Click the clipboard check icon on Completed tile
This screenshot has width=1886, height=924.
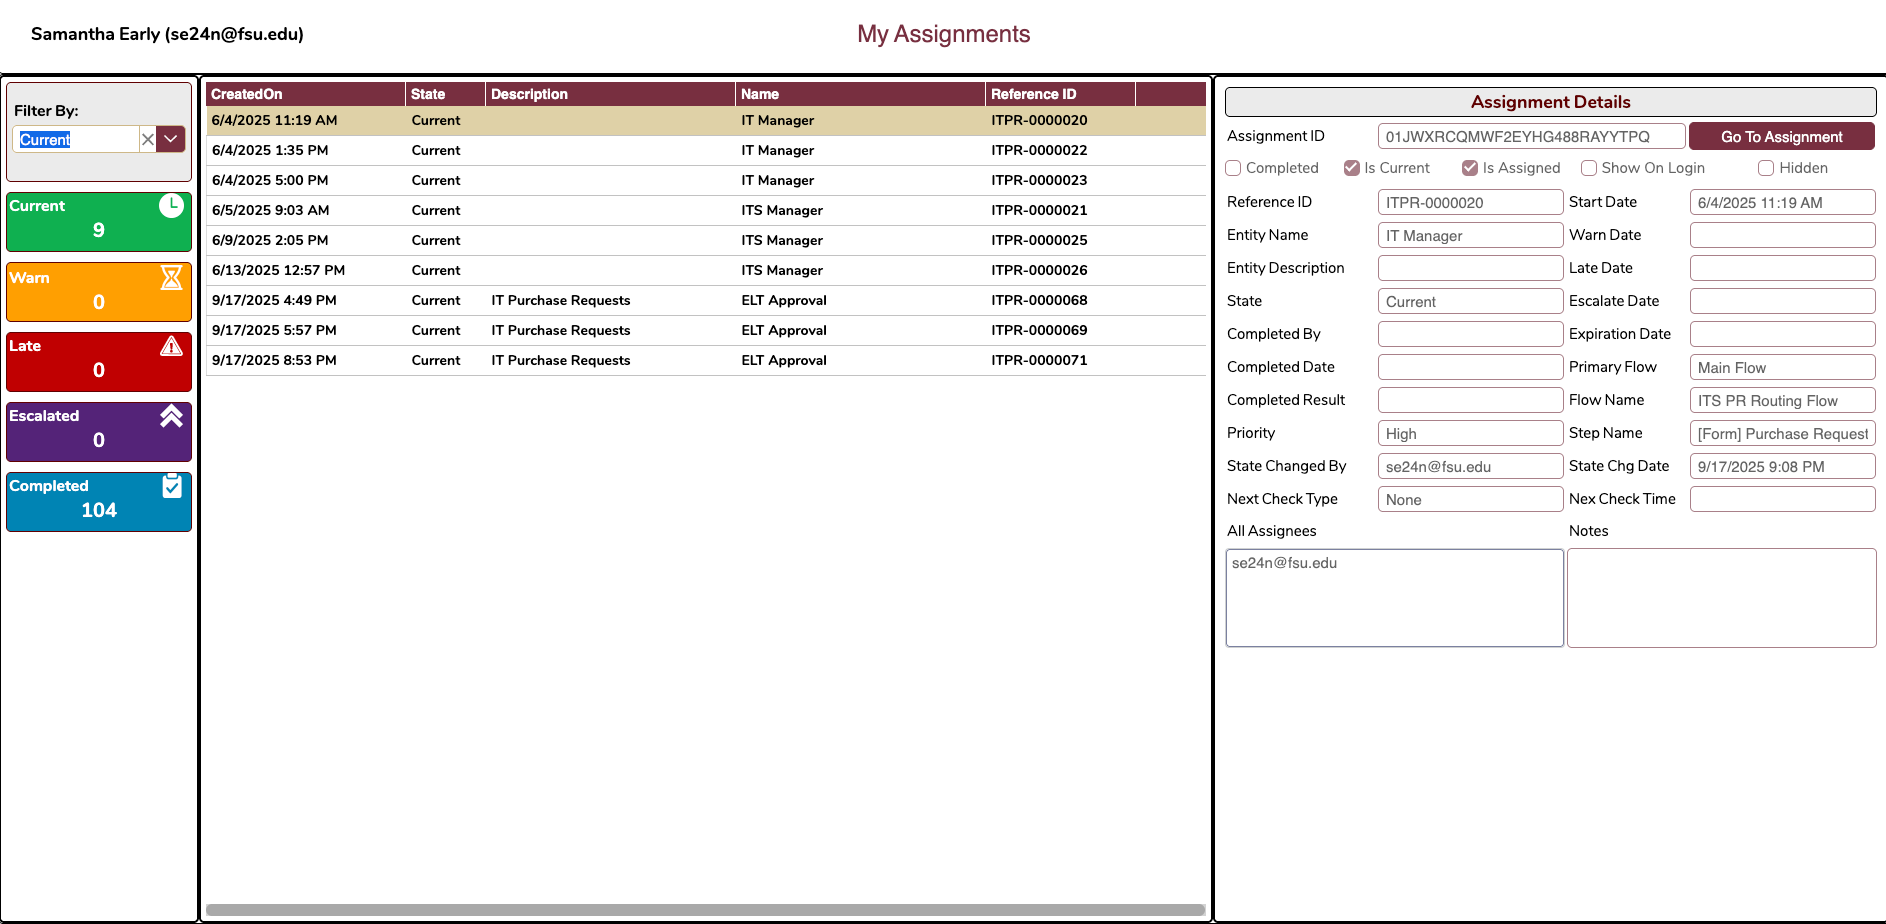(171, 486)
